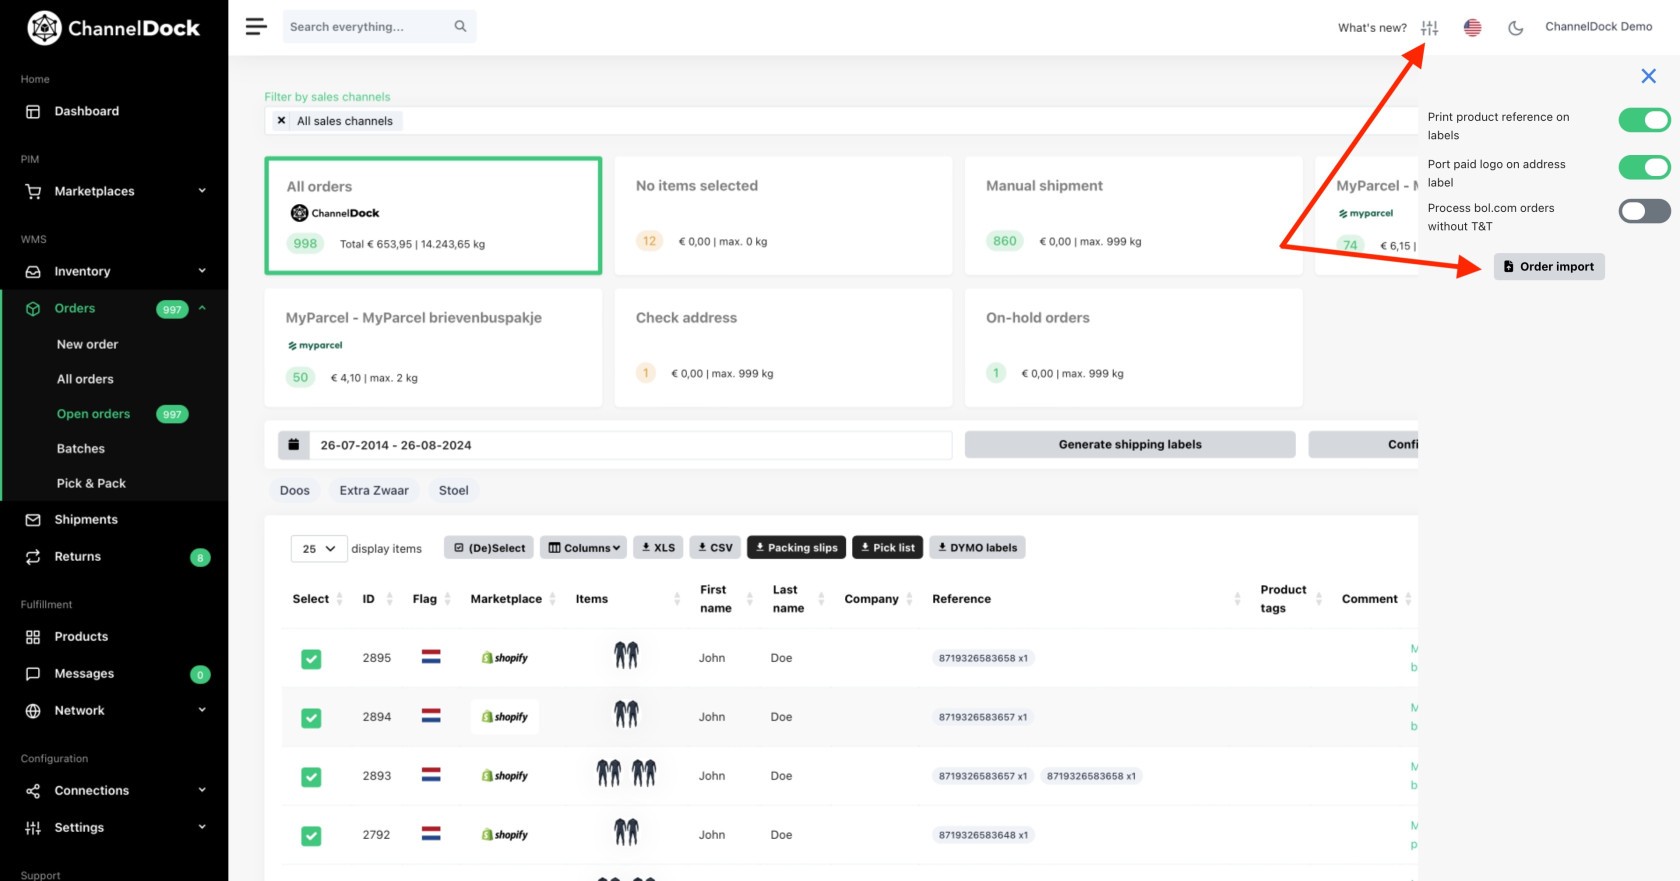Open the sliders settings icon in header

1430,28
